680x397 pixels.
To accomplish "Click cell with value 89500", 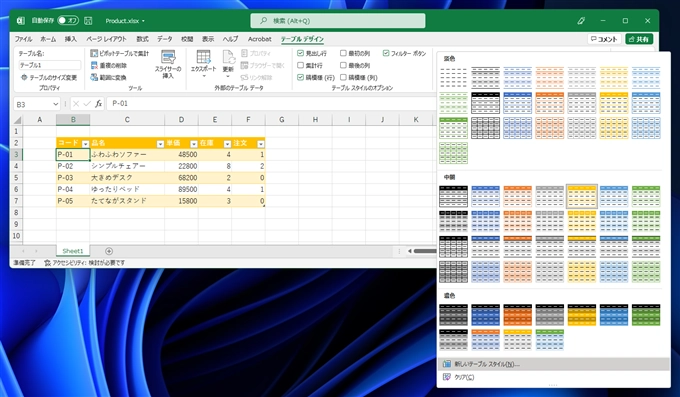I will click(181, 190).
